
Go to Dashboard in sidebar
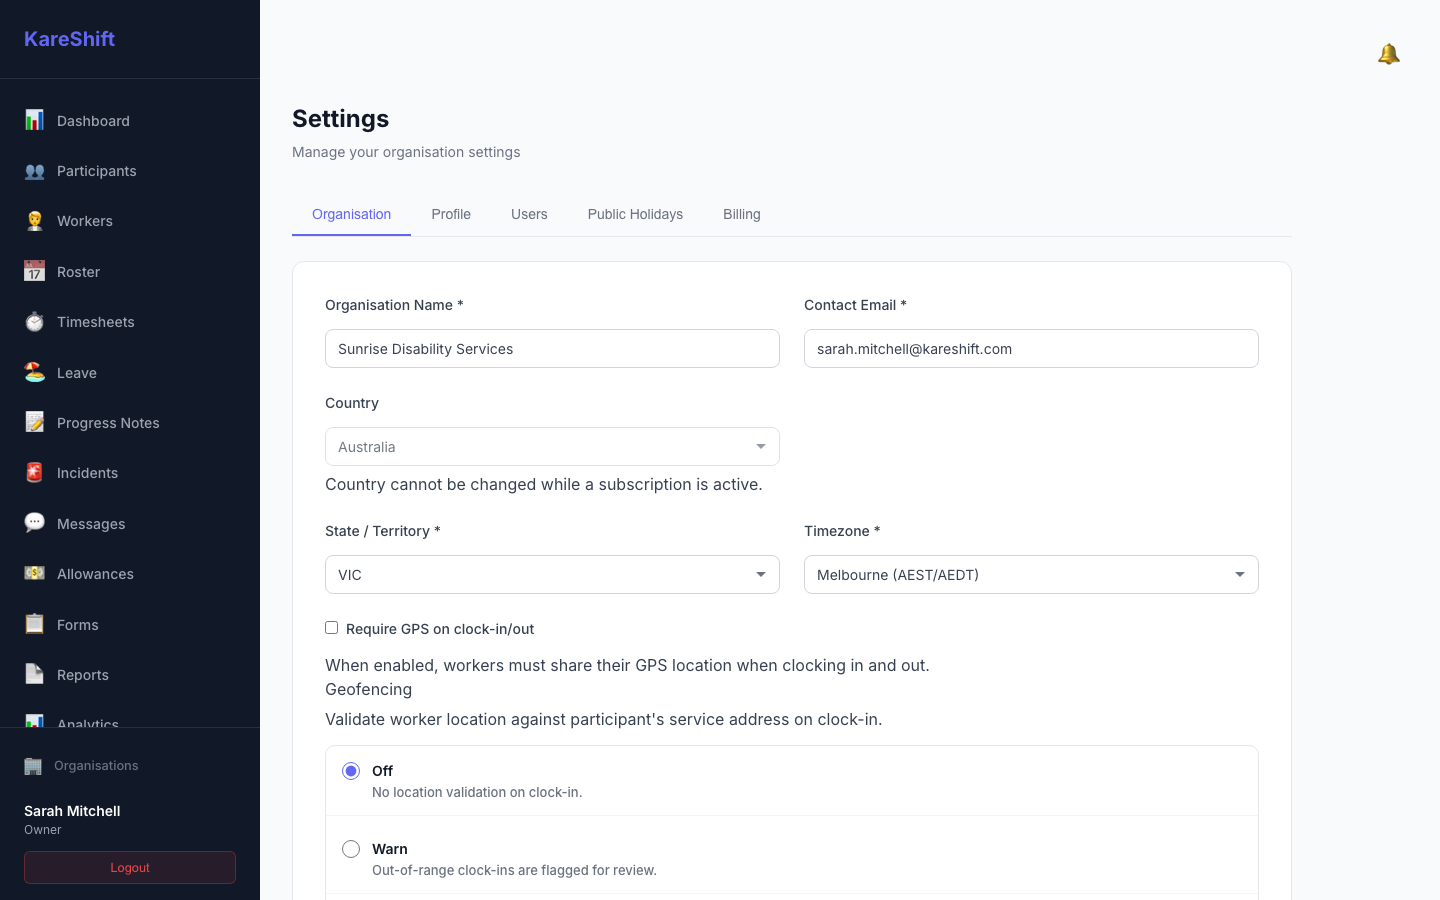tap(130, 120)
